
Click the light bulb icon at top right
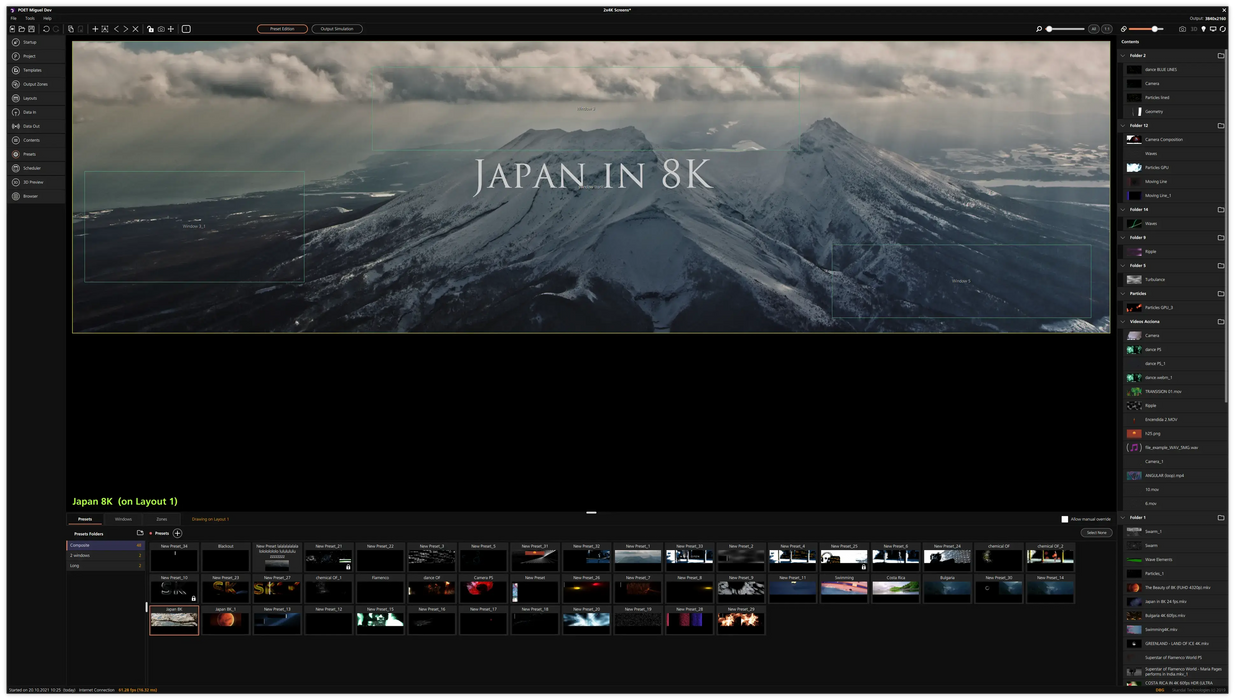1203,29
